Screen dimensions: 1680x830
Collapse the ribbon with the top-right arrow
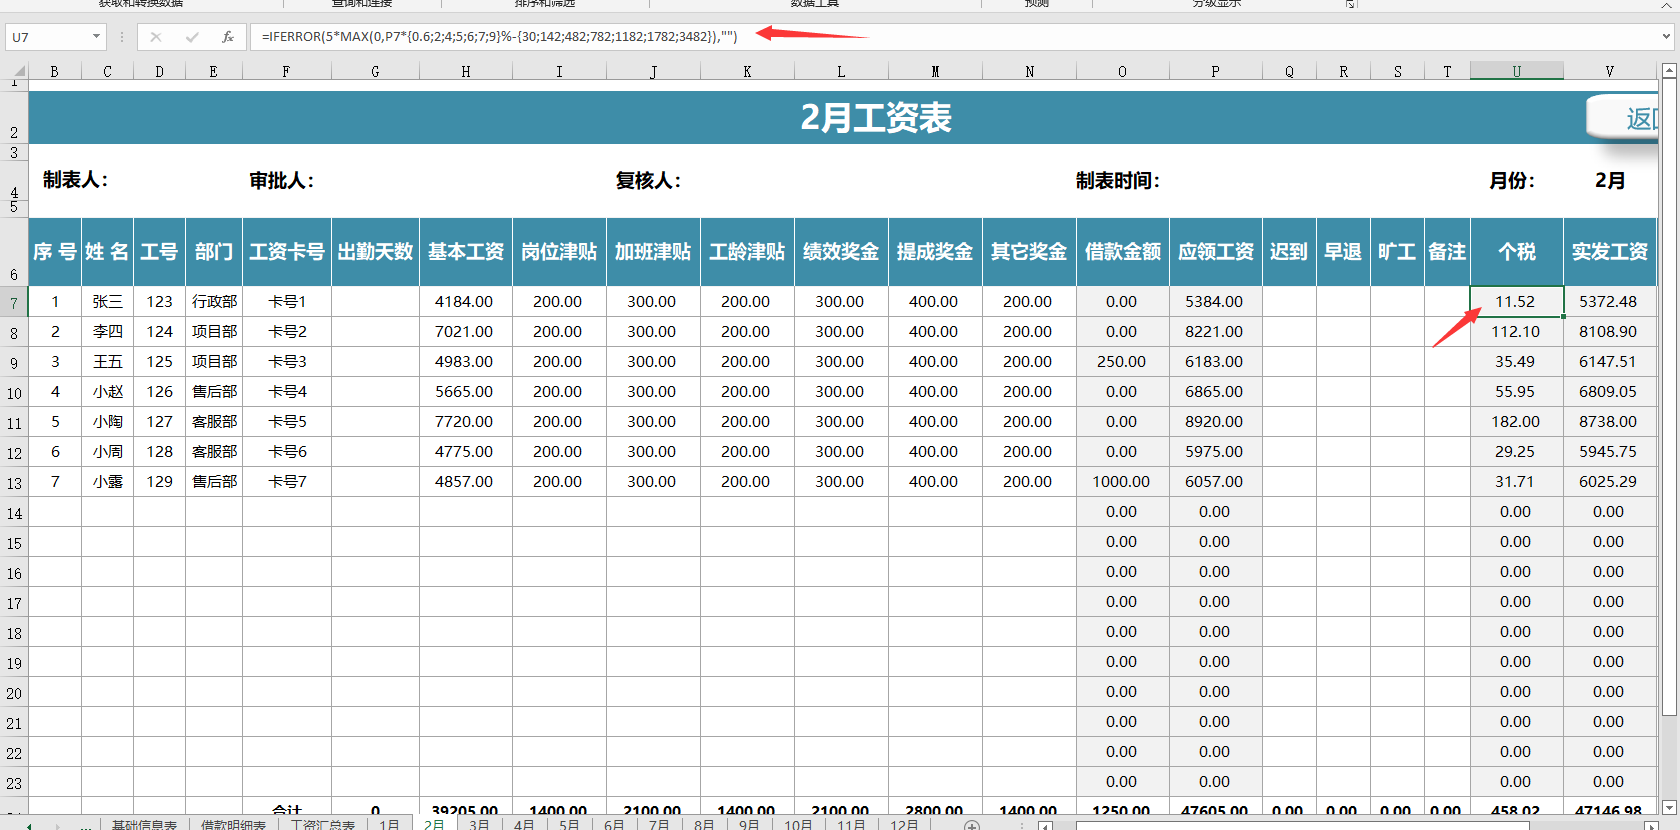coord(1666,5)
